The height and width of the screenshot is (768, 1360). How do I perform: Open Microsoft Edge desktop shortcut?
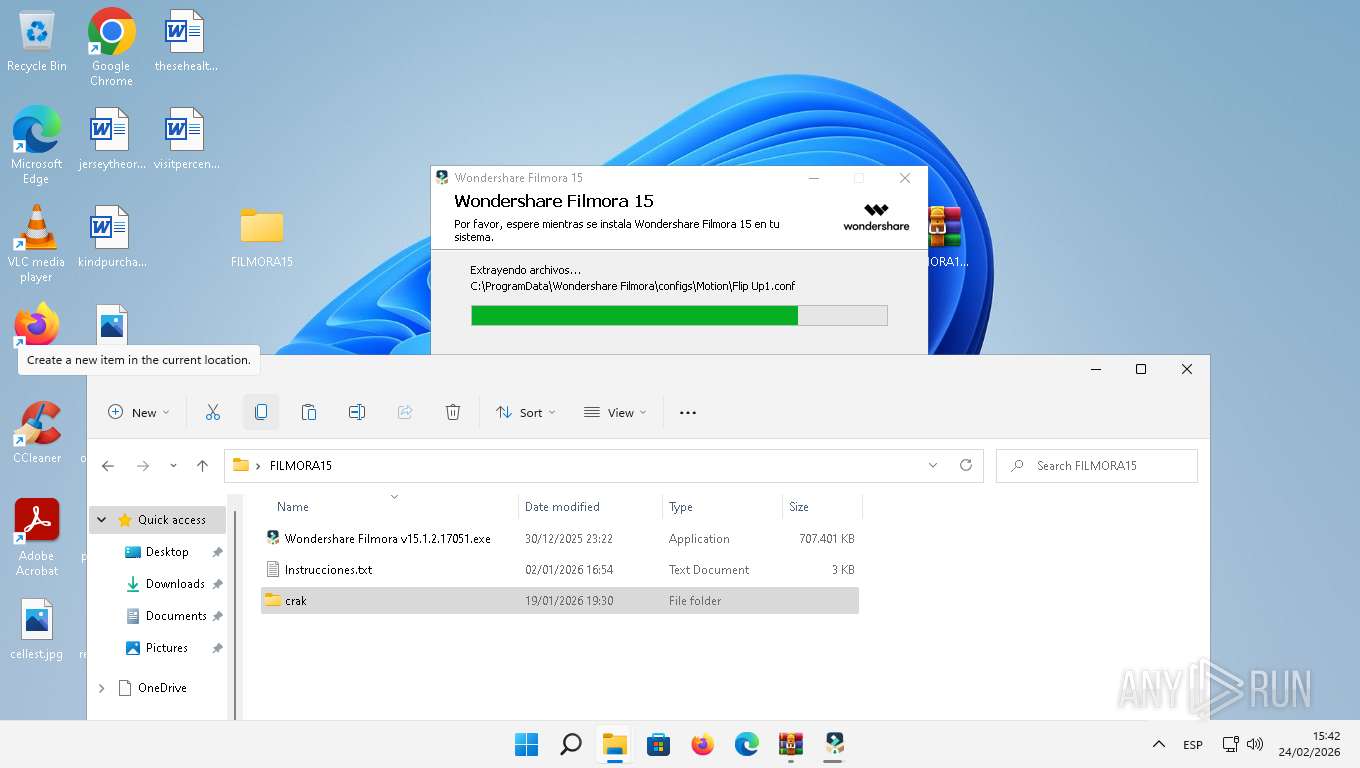[36, 145]
